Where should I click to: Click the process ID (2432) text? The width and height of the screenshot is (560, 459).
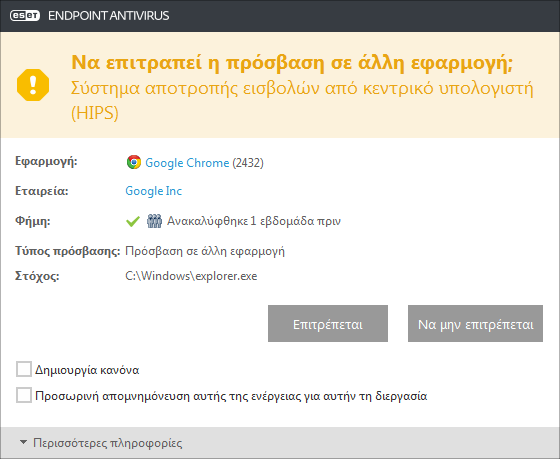click(x=248, y=163)
